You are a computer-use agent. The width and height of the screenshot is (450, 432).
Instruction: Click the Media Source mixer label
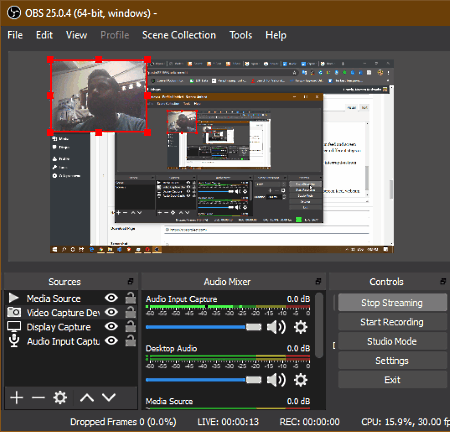(x=169, y=401)
